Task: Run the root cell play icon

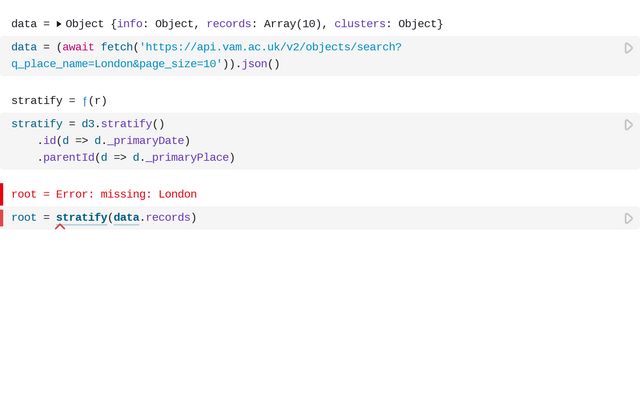Action: (628, 218)
